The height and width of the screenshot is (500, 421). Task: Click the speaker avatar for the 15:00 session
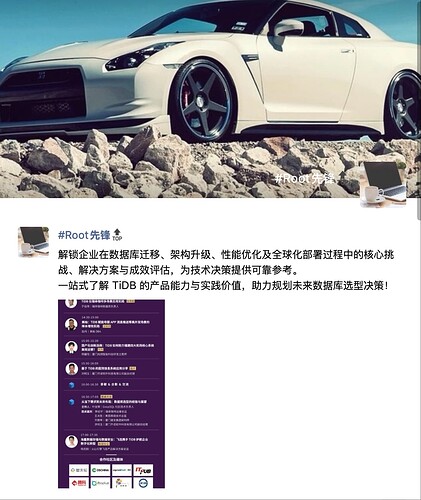click(71, 347)
